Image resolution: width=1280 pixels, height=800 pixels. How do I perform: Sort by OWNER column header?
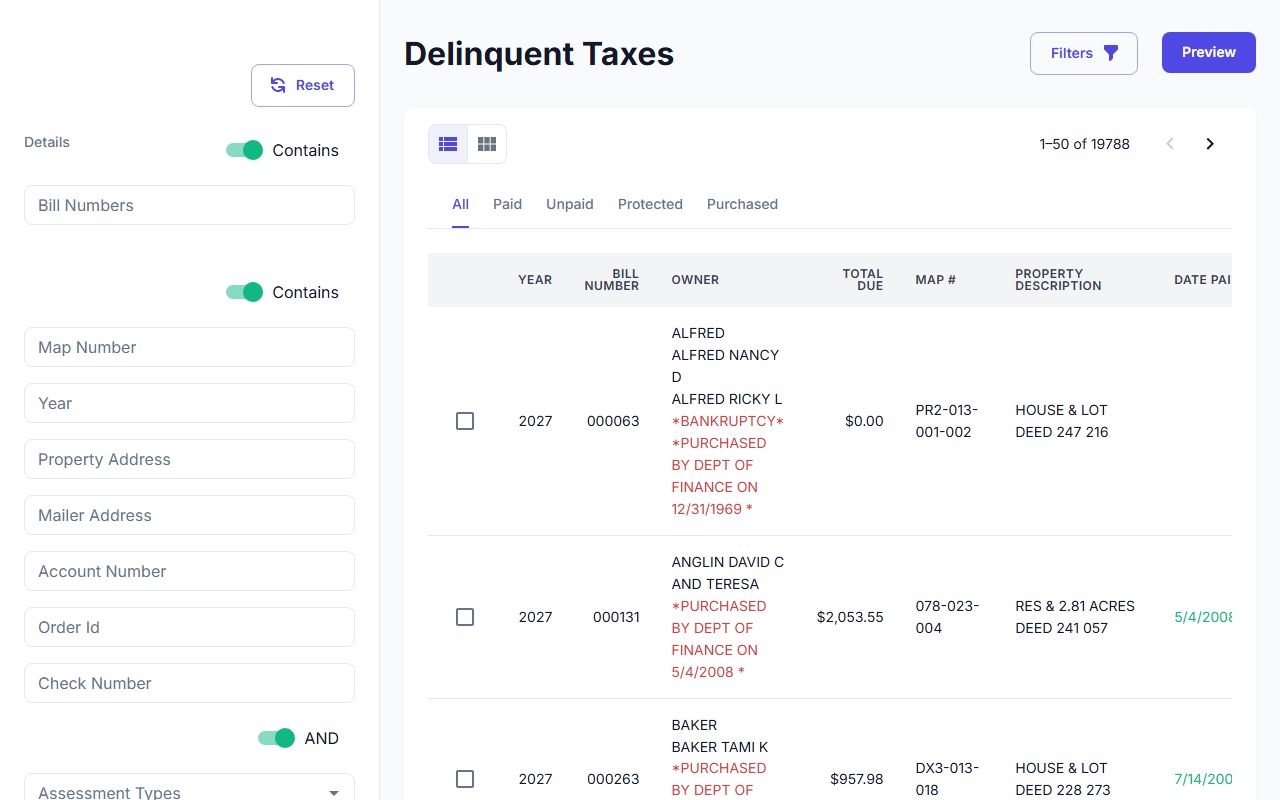tap(695, 280)
